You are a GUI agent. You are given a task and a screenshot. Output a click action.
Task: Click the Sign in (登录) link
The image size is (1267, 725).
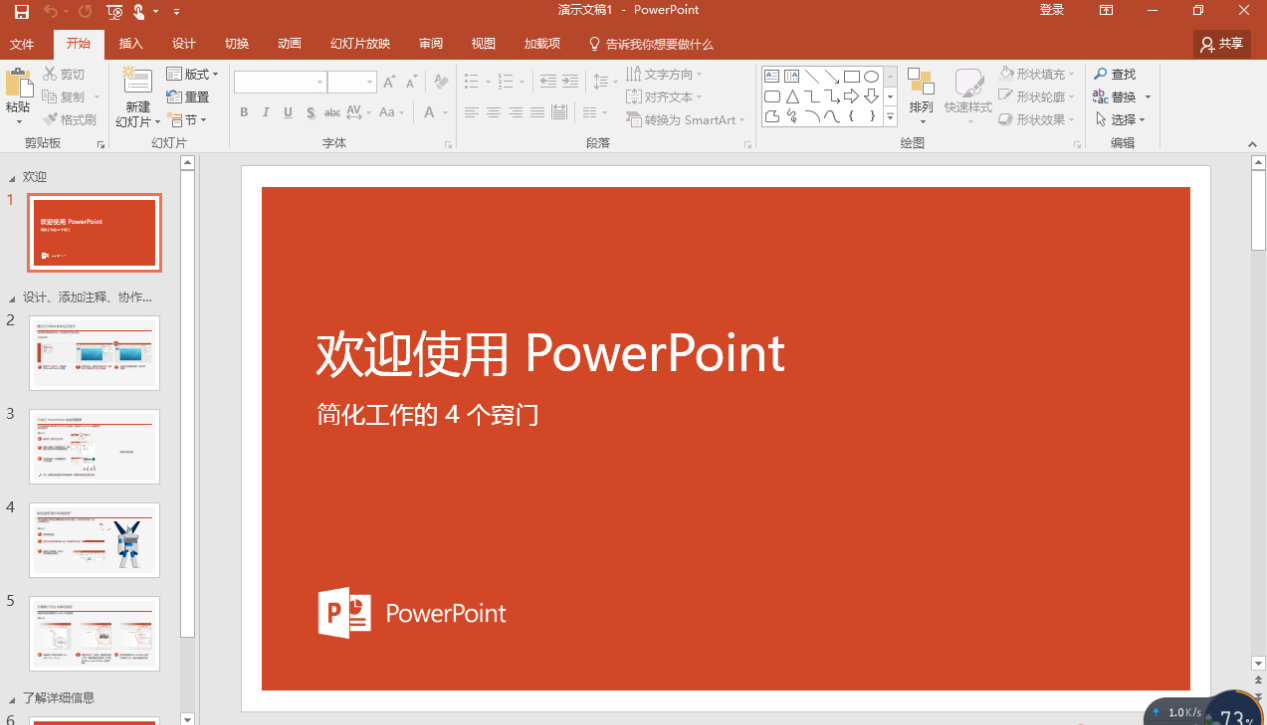click(x=1052, y=10)
